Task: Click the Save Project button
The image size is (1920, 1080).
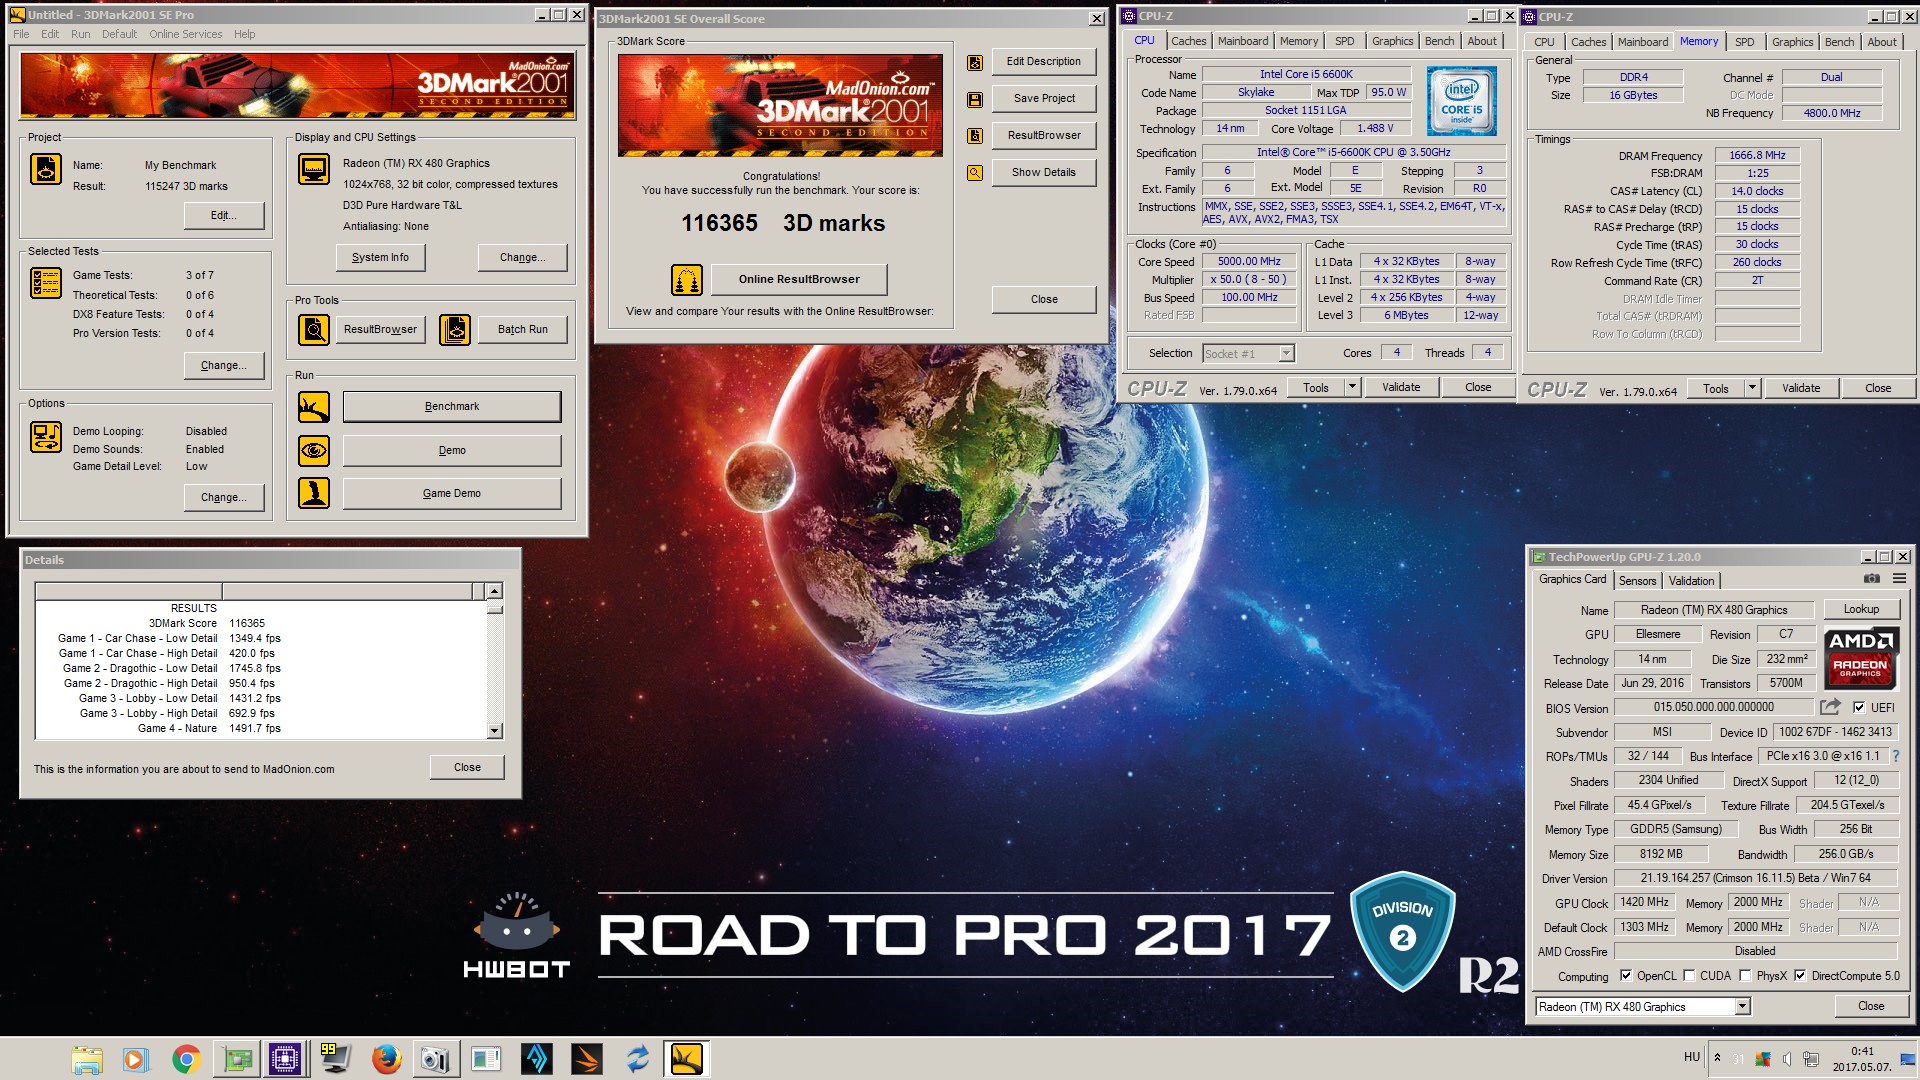Action: (1044, 99)
